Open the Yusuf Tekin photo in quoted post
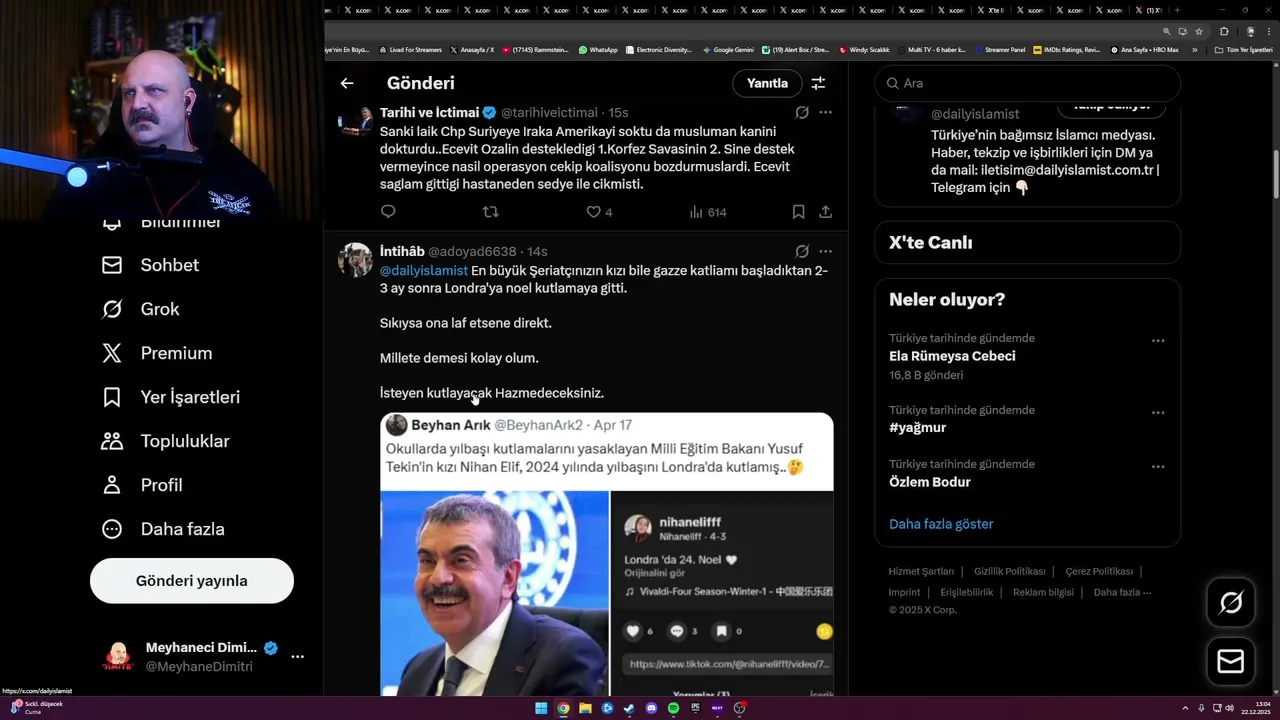The image size is (1280, 720). click(495, 593)
